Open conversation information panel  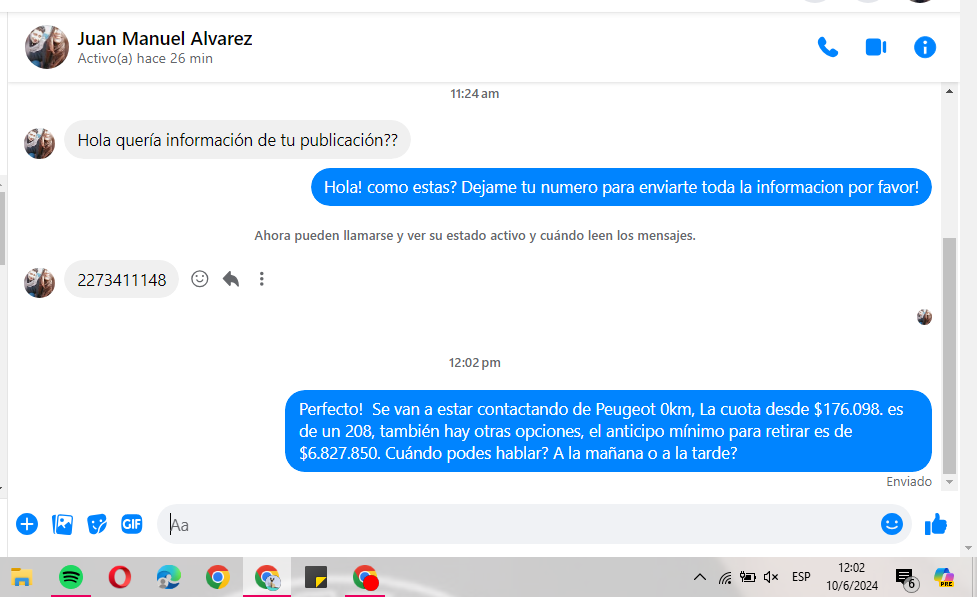(925, 47)
